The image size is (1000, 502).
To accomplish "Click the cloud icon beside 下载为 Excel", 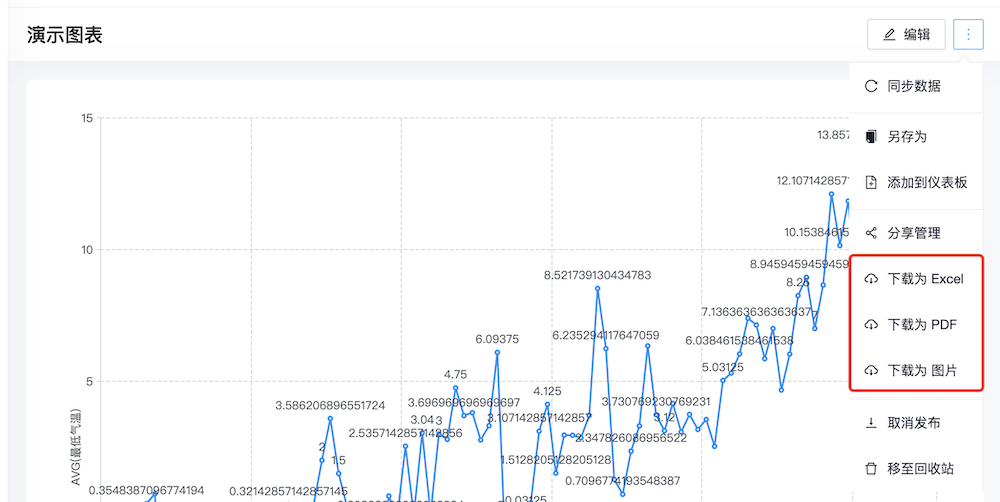I will click(x=871, y=279).
